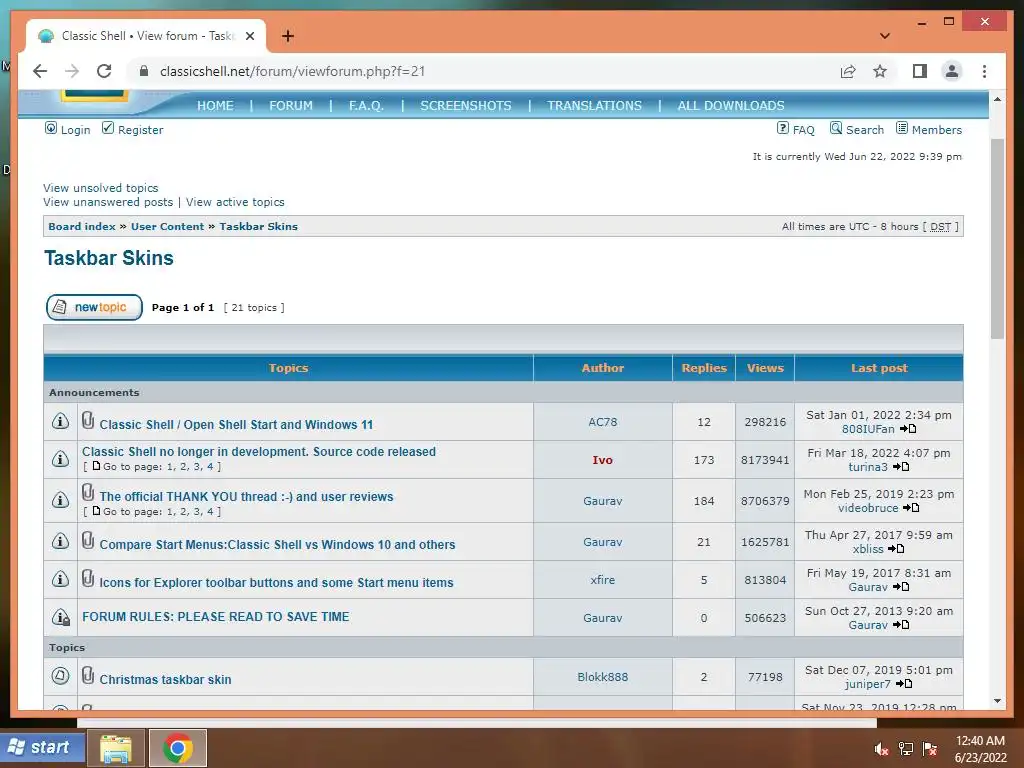
Task: Open The official THANK YOU thread topic
Action: tap(246, 497)
